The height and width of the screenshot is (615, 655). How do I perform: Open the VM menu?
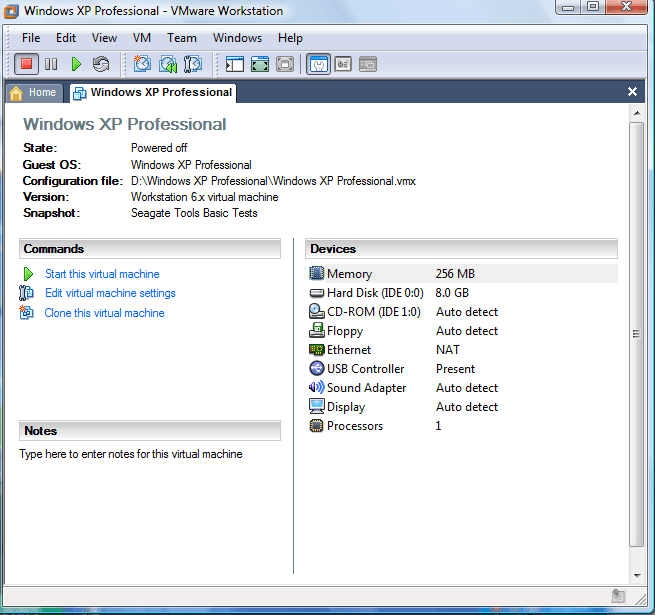coord(142,38)
